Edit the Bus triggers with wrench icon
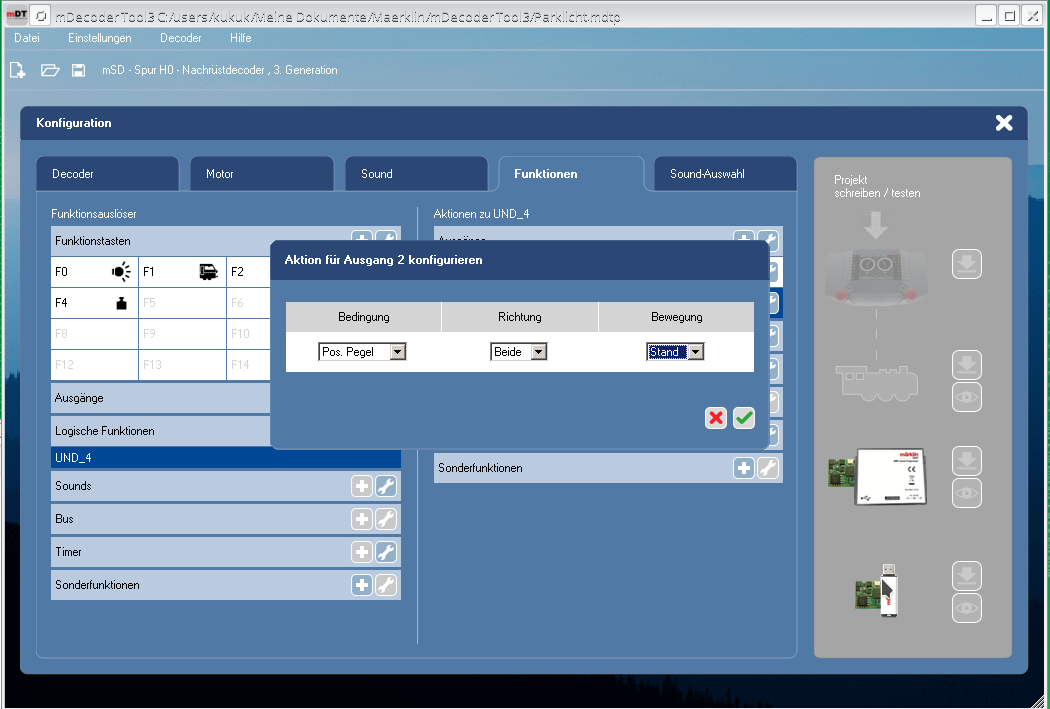 (385, 520)
